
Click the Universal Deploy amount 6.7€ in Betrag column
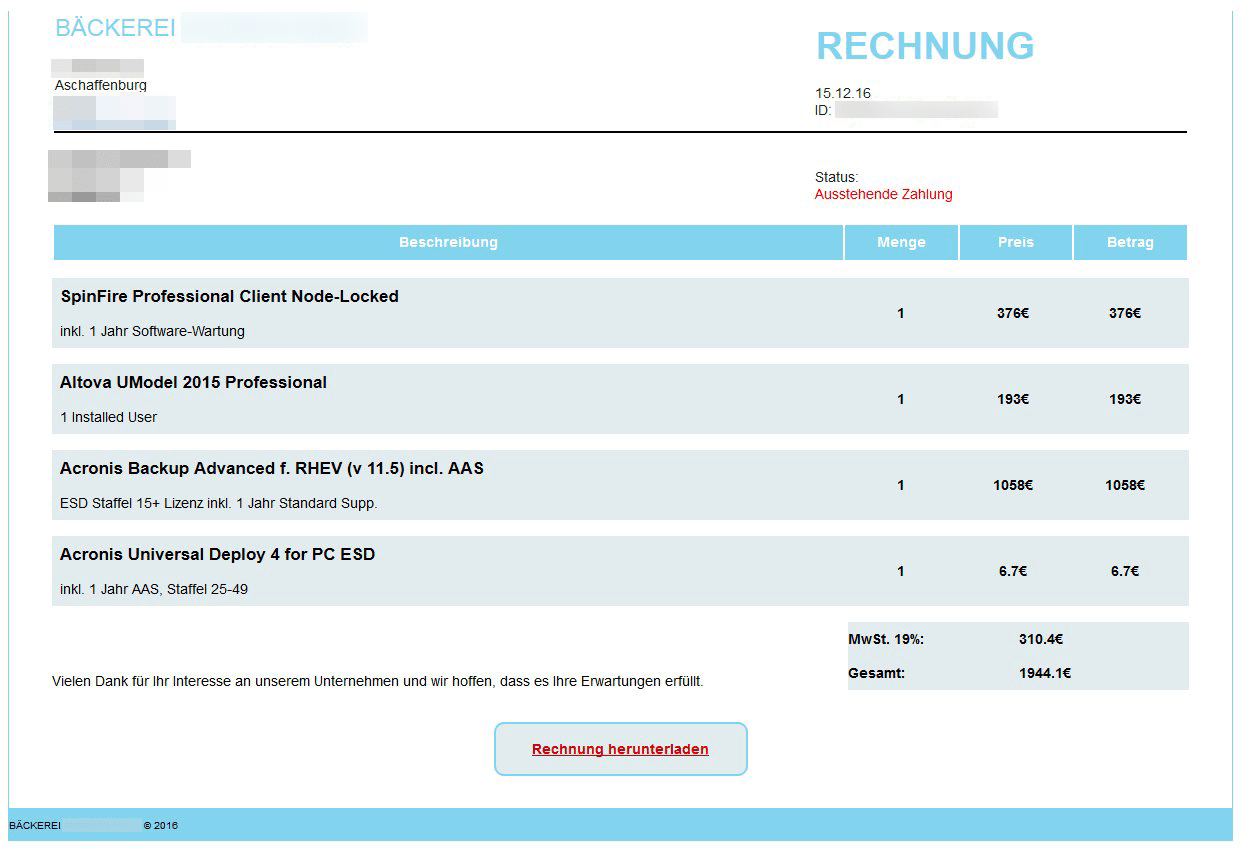[1125, 571]
